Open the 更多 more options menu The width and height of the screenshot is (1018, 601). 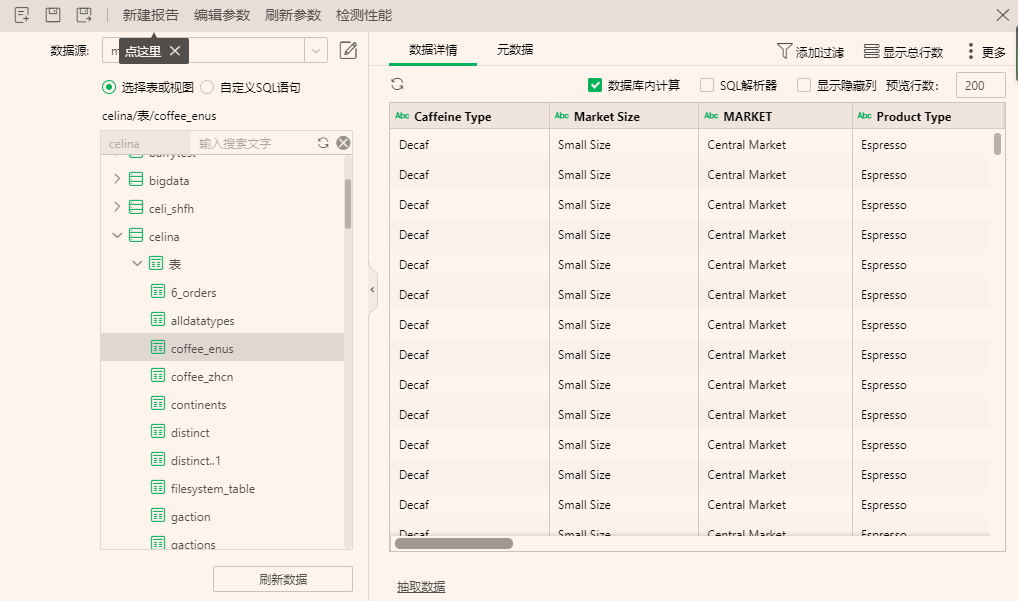pos(985,51)
